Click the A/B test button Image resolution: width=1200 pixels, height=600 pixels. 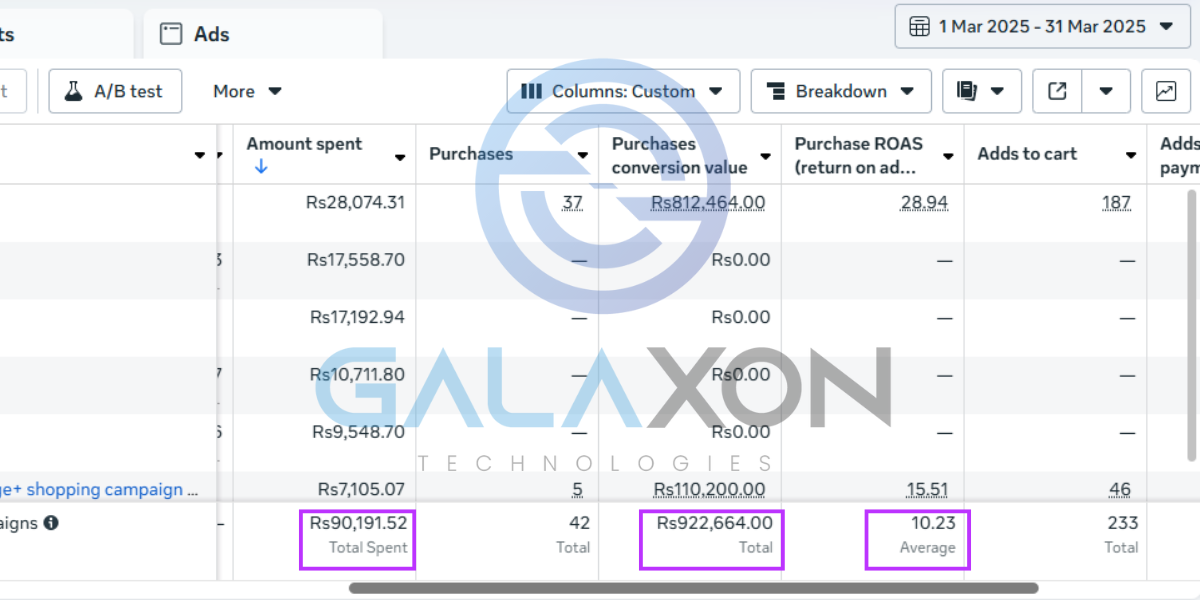(x=115, y=91)
